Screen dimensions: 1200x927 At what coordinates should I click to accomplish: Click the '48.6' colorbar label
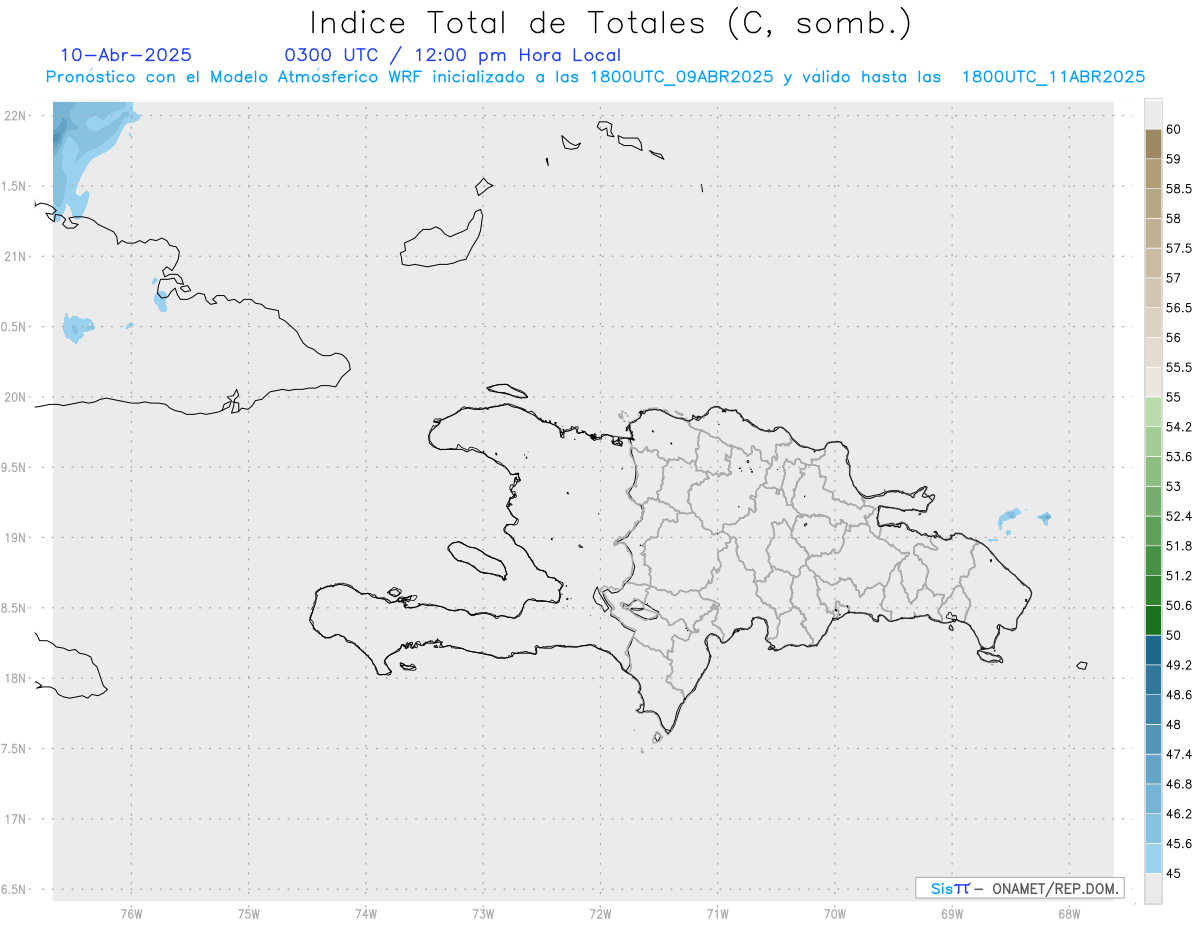[1178, 695]
